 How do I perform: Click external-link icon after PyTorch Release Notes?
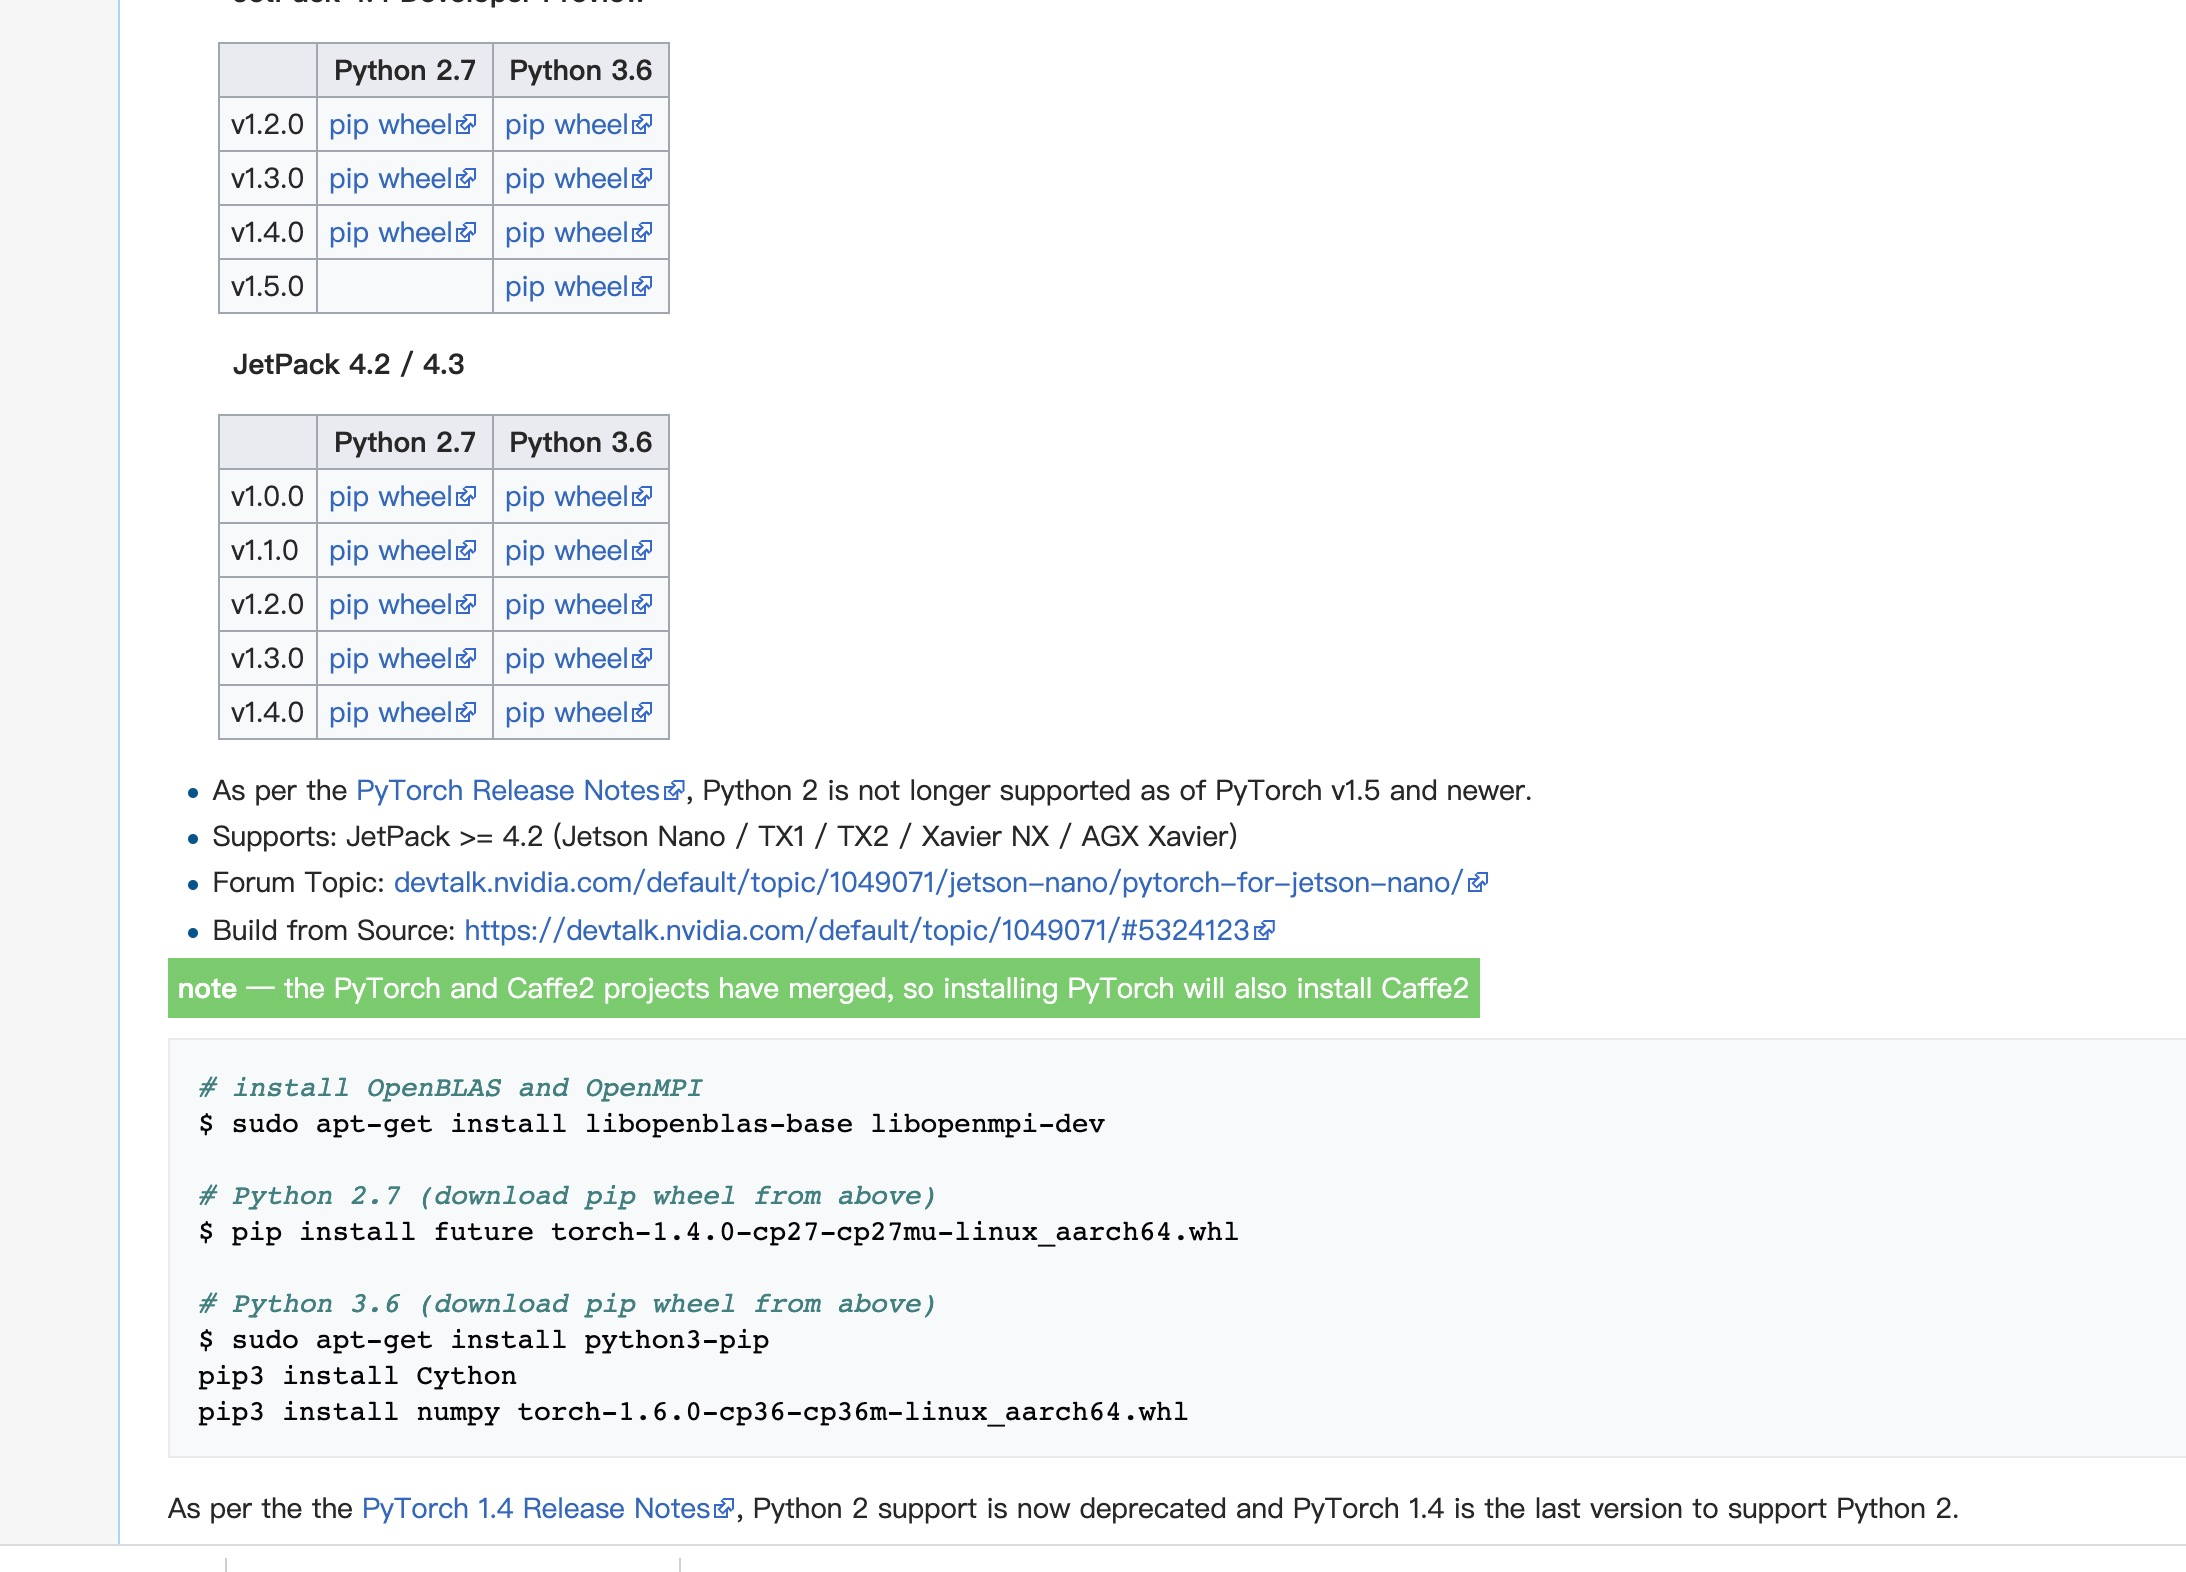point(674,791)
